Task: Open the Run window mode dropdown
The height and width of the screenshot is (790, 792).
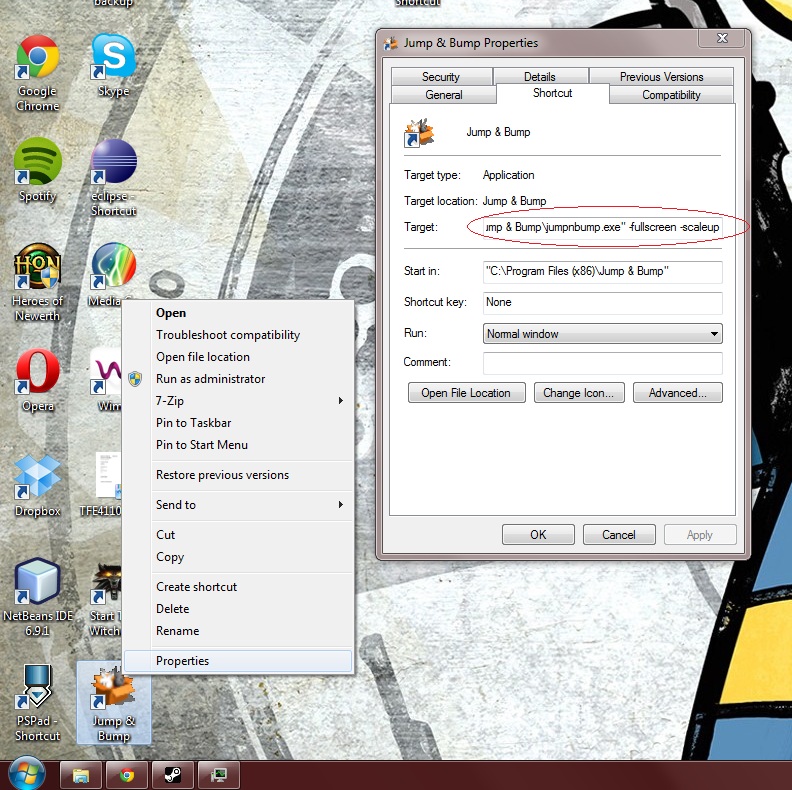Action: [603, 333]
